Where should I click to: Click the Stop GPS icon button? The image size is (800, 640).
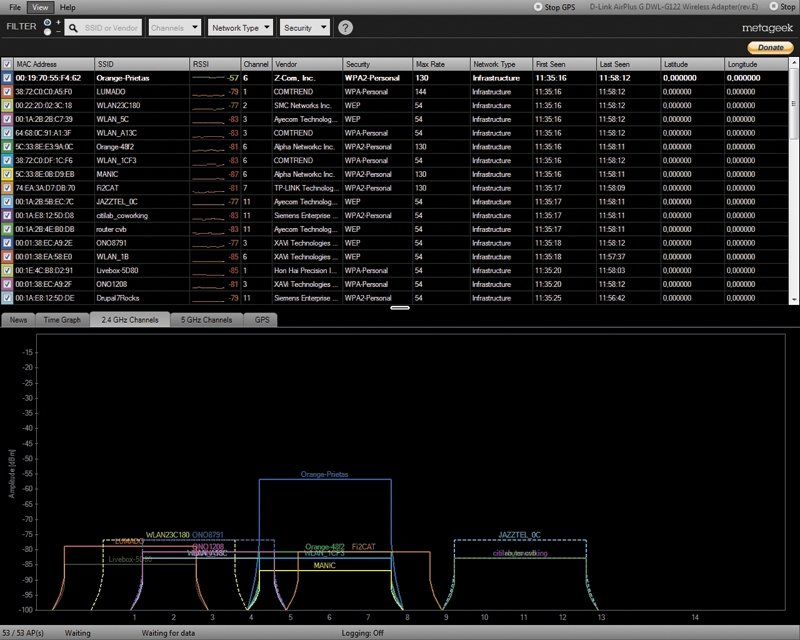click(538, 7)
